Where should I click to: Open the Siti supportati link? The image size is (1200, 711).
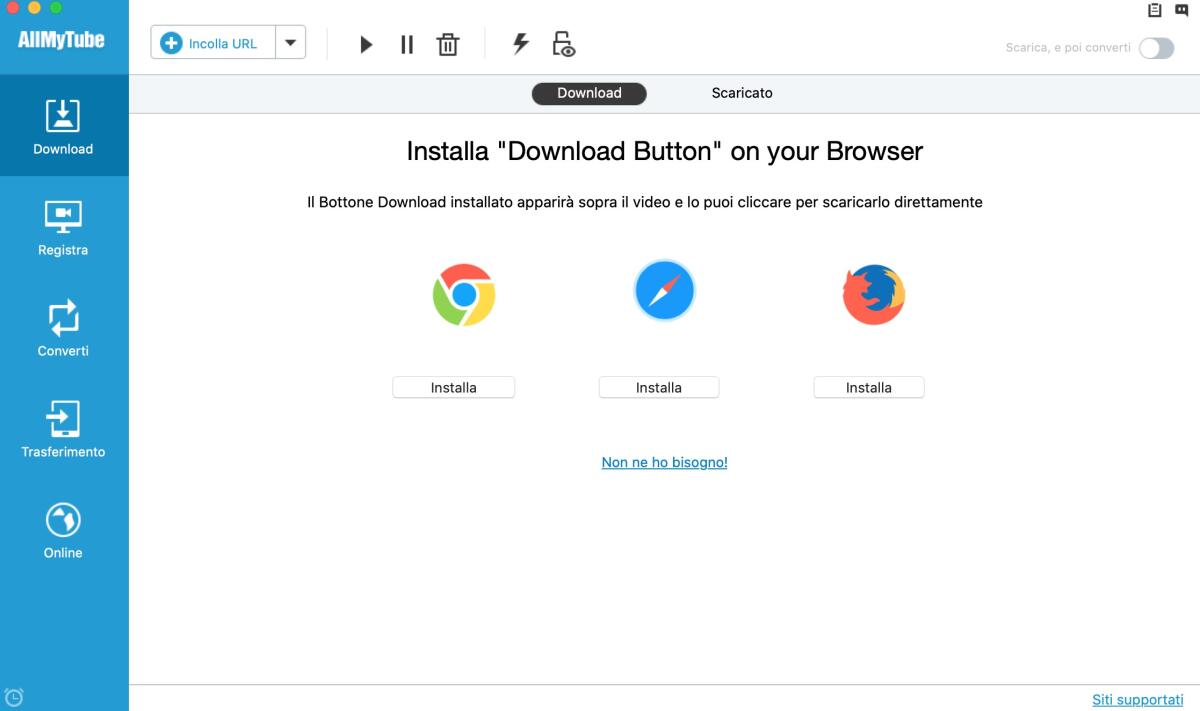coord(1138,699)
